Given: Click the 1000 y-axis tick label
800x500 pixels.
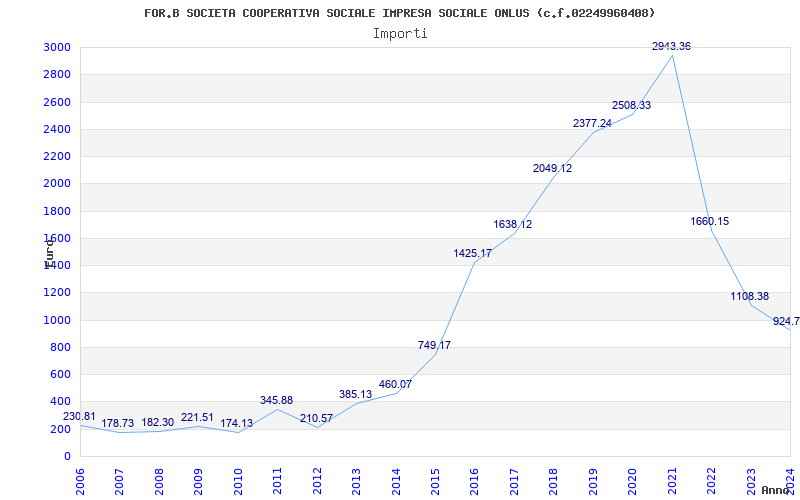Looking at the screenshot, I should click(x=59, y=320).
